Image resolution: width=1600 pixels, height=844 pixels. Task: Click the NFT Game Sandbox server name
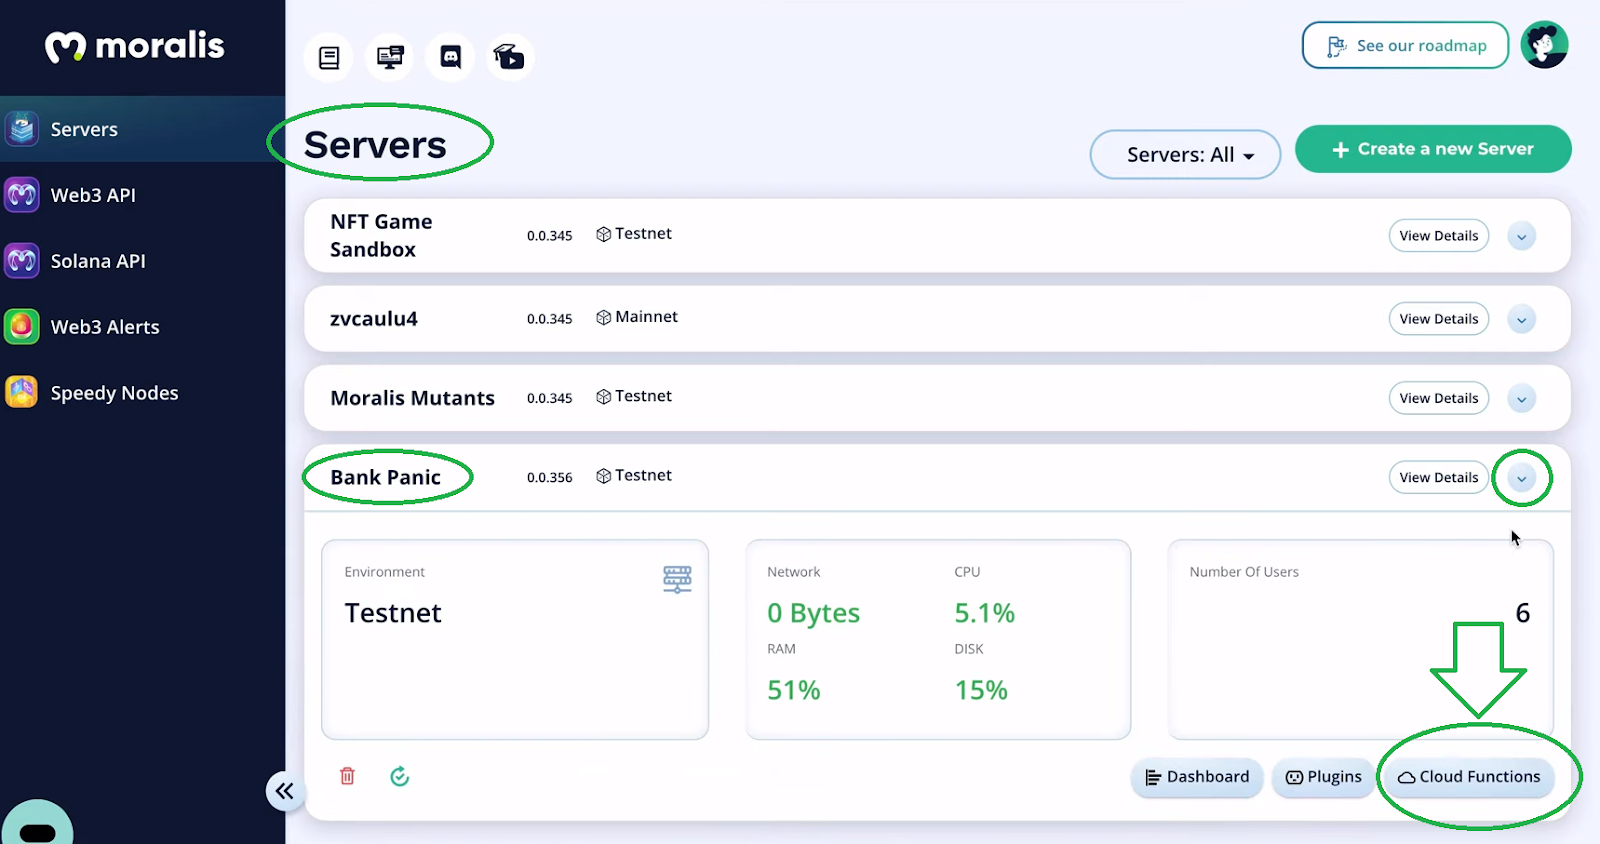coord(381,236)
